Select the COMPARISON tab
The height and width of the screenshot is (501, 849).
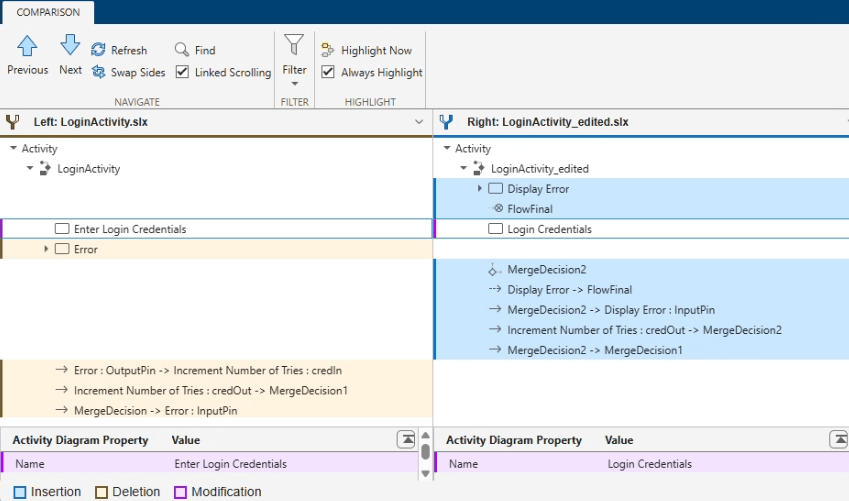[x=48, y=12]
